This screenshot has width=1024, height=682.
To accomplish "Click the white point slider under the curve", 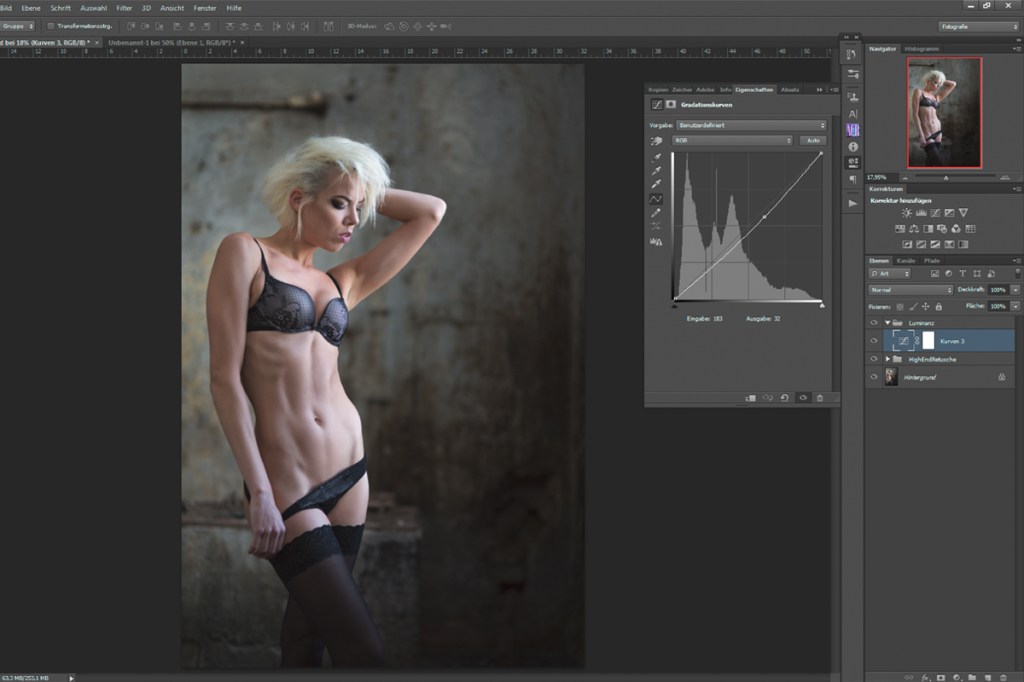I will click(822, 305).
